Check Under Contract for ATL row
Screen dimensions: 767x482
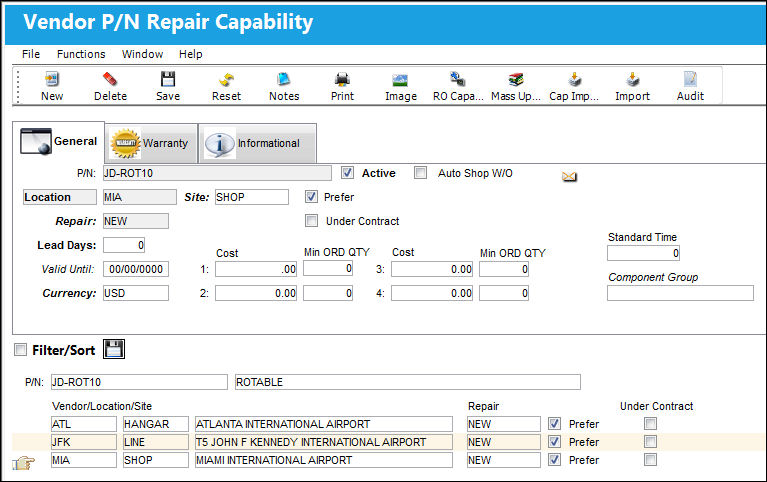(651, 423)
